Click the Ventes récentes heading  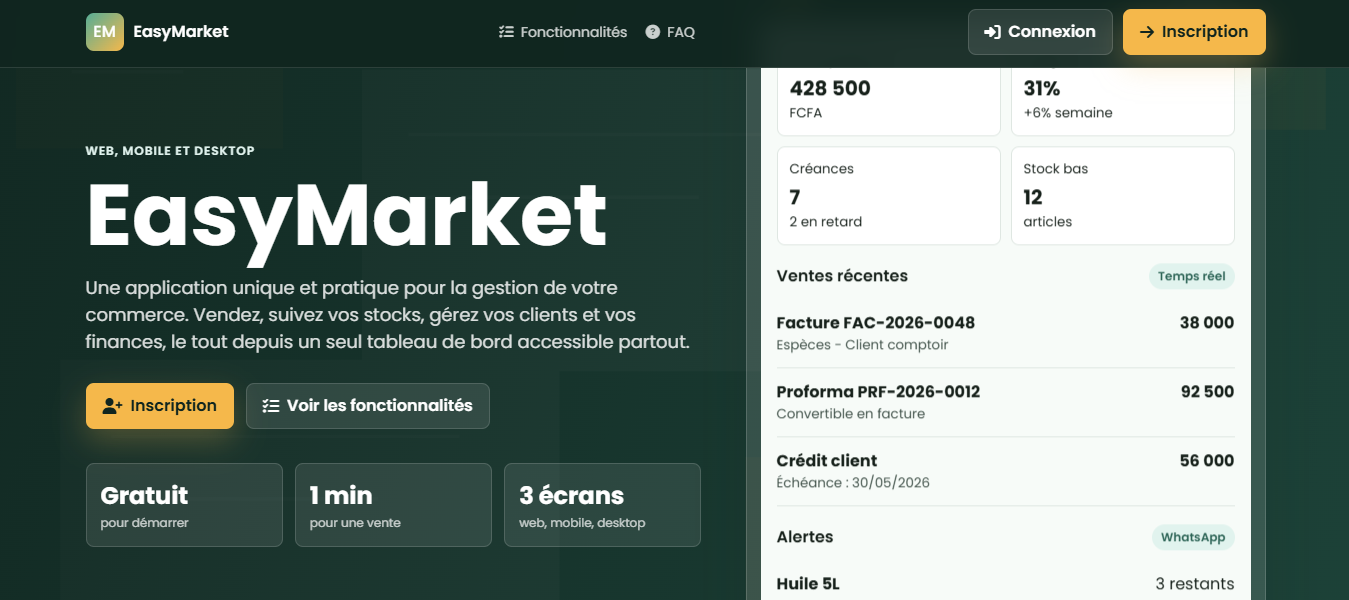coord(842,276)
